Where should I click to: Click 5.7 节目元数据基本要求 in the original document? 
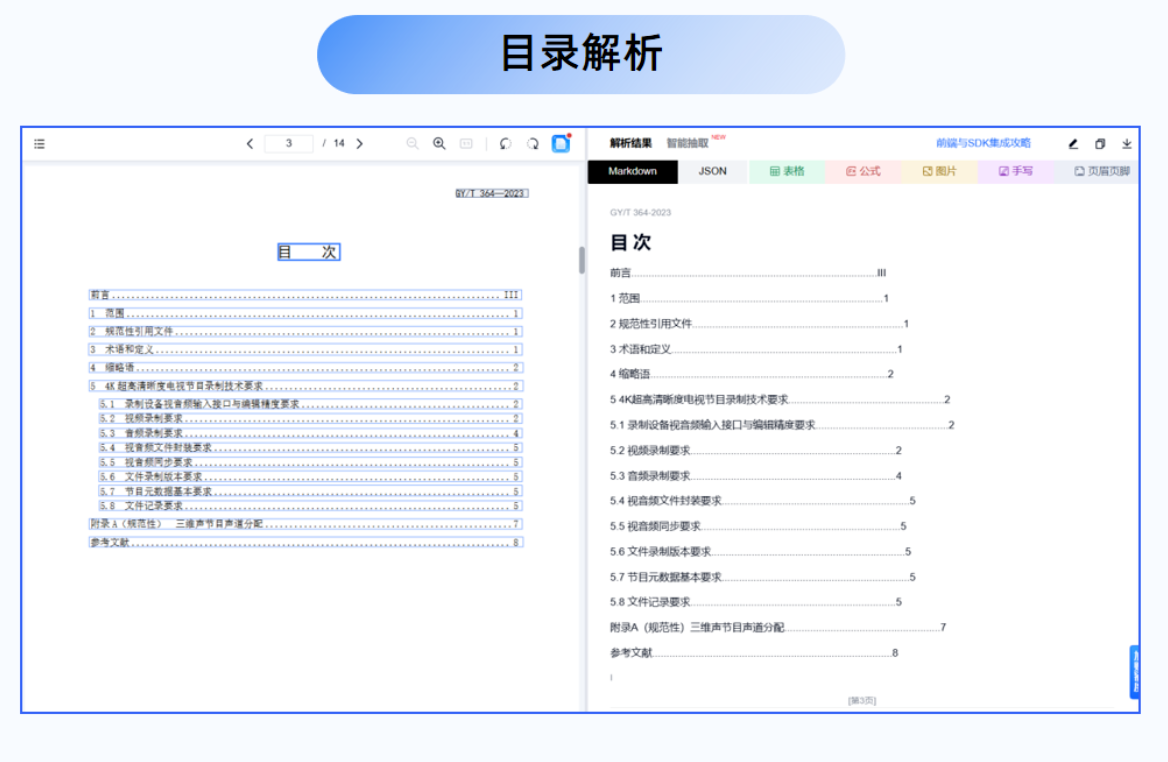(x=310, y=492)
